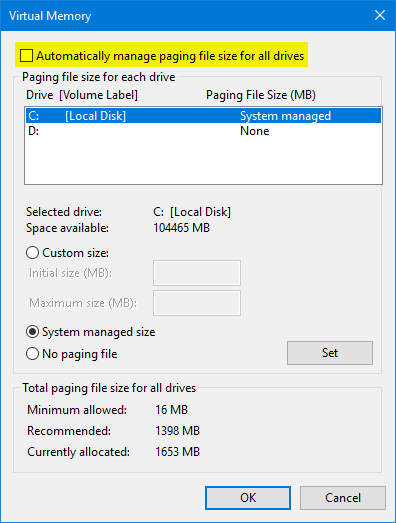This screenshot has height=523, width=396.
Task: Close the Virtual Memory dialog
Action: (380, 15)
